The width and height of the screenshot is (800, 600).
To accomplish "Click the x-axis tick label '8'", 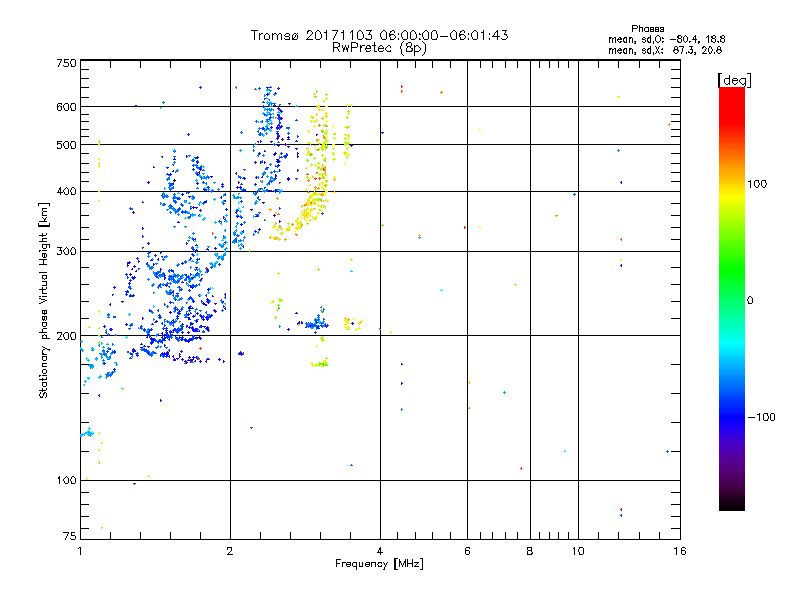I will (x=530, y=551).
